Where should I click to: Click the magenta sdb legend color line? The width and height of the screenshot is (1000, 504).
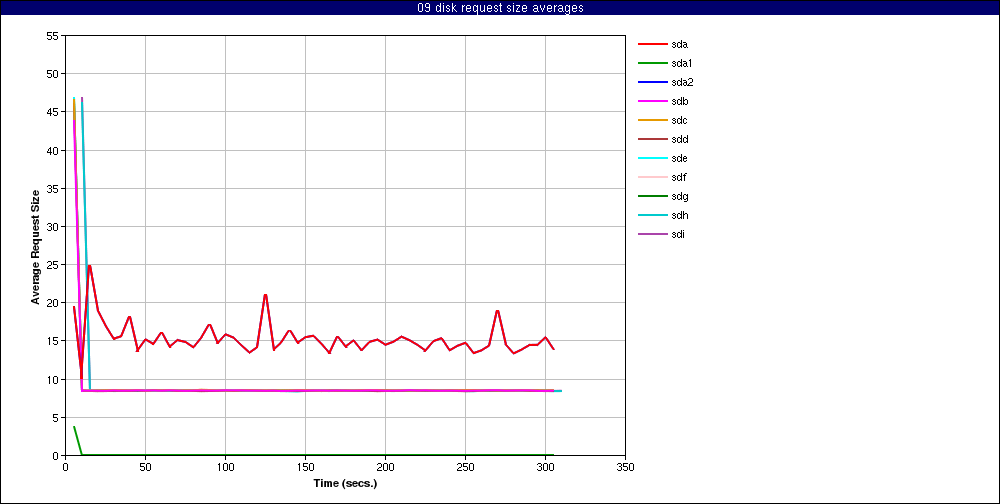click(652, 101)
